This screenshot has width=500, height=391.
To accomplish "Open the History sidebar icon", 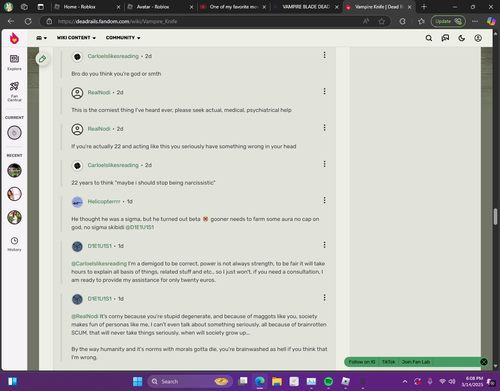I will pos(14,244).
